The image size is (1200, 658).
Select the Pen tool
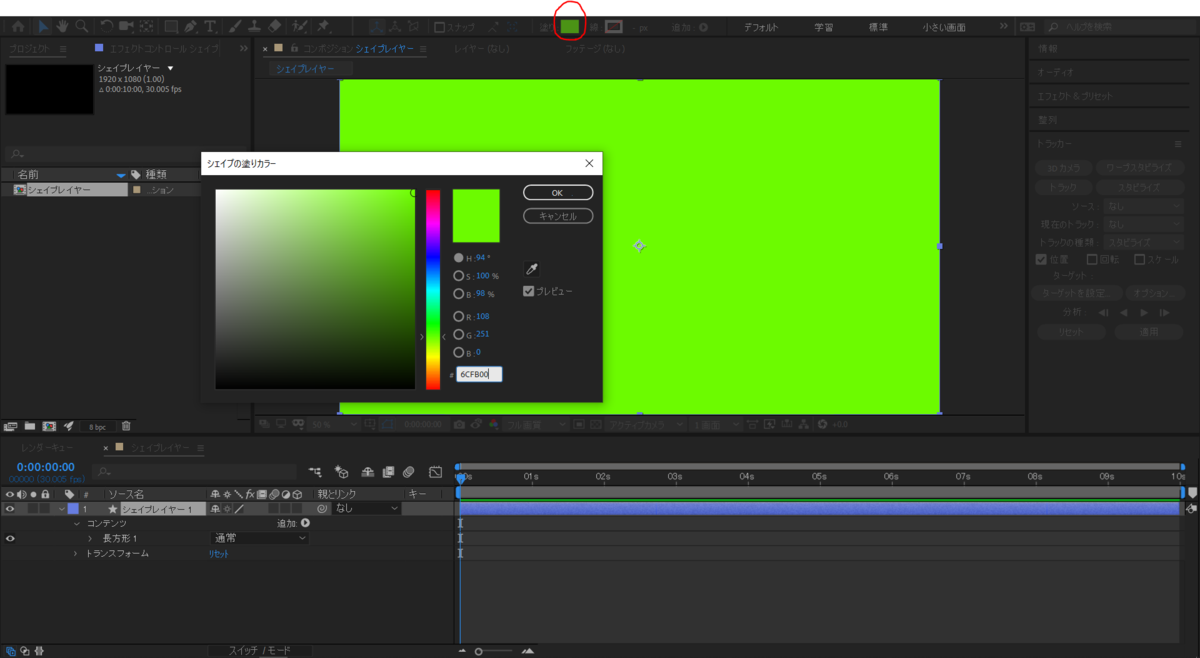(x=190, y=26)
